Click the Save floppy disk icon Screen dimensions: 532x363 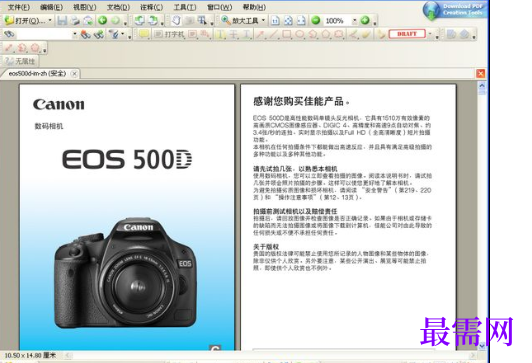62,21
